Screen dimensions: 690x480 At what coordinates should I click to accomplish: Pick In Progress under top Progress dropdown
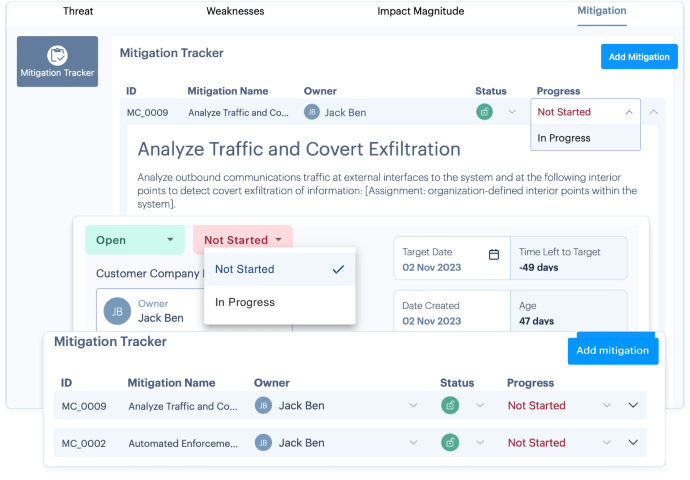[564, 138]
